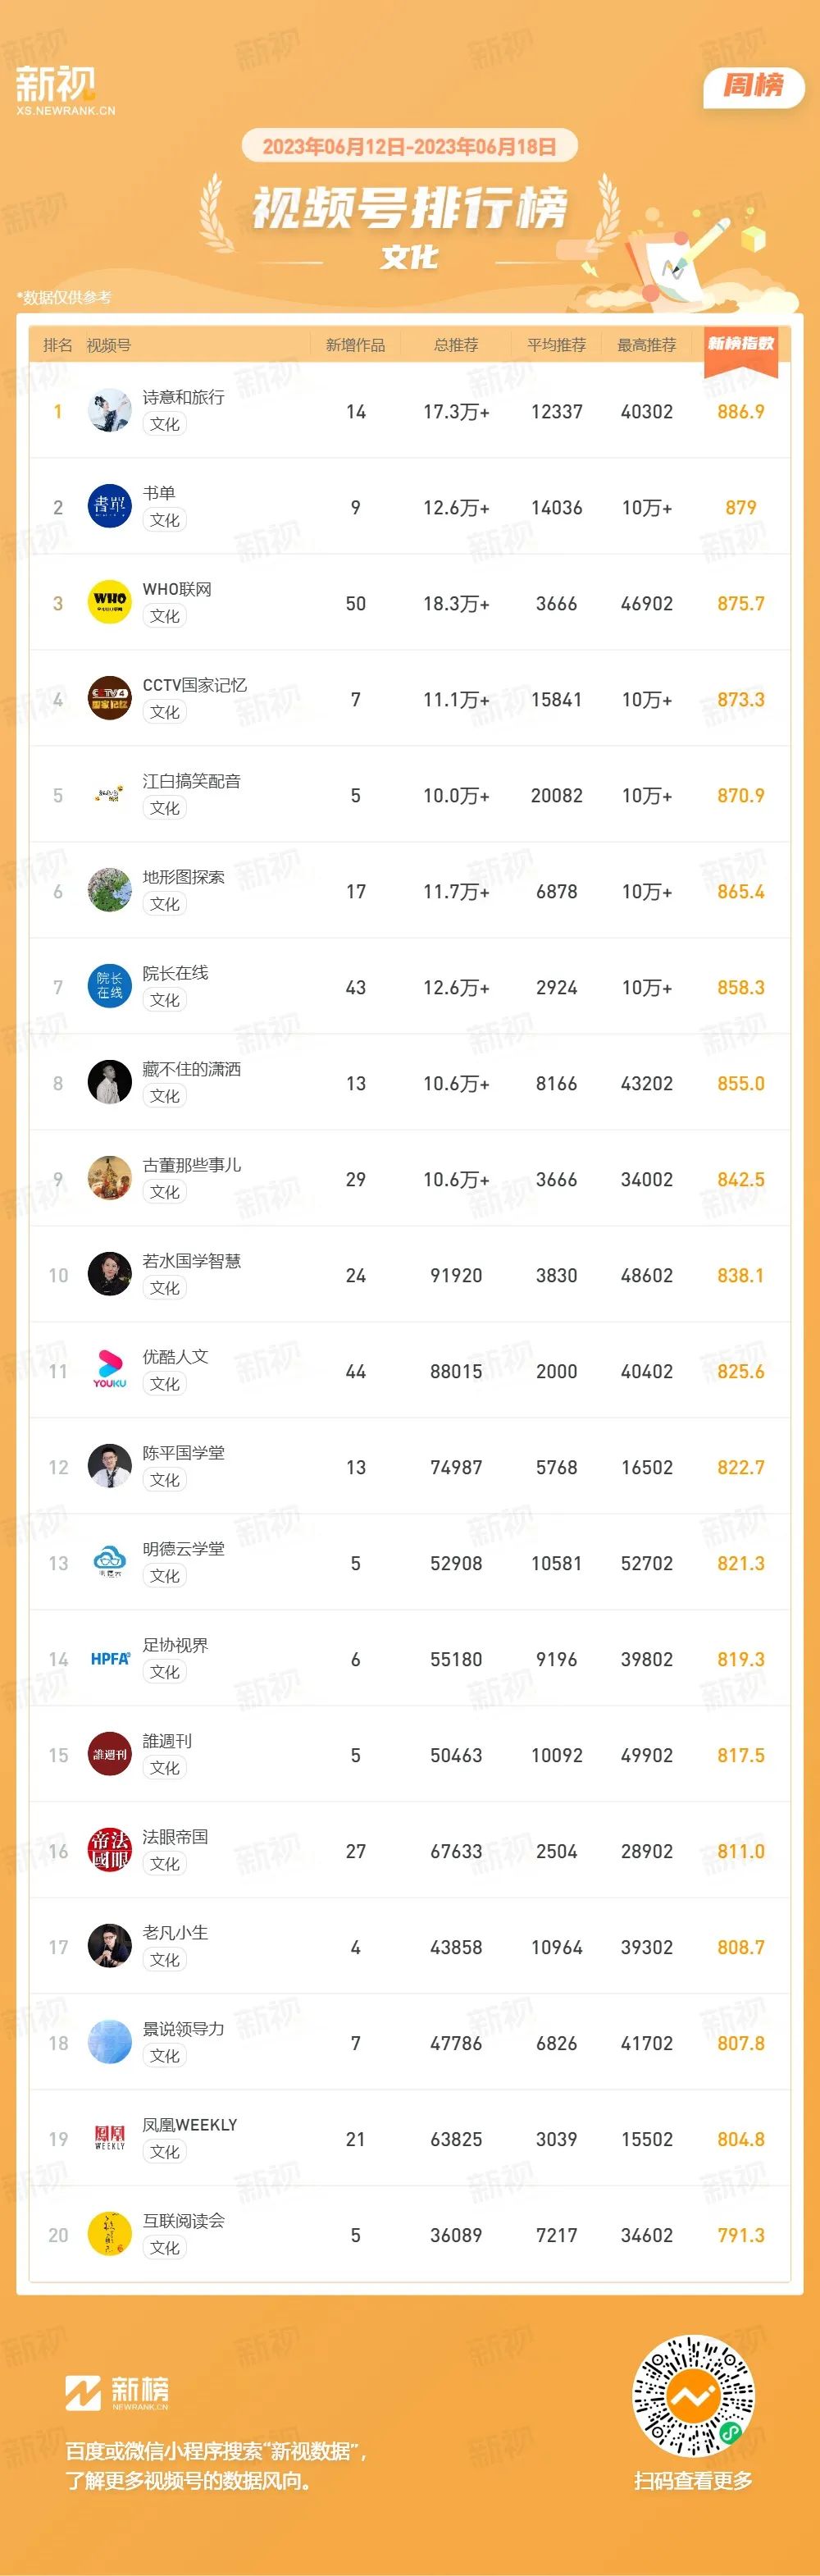
Task: Open the 院长在线 blue avatar
Action: (x=110, y=987)
